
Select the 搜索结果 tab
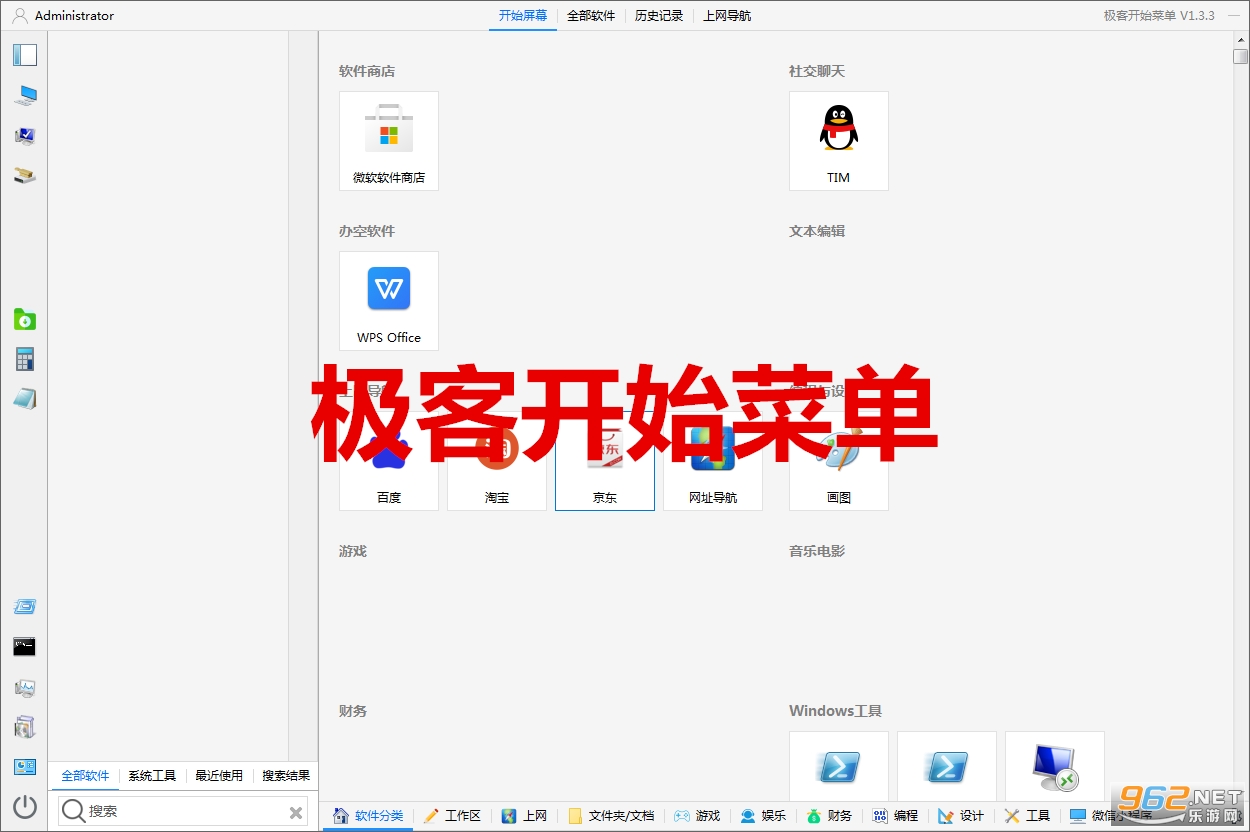286,775
